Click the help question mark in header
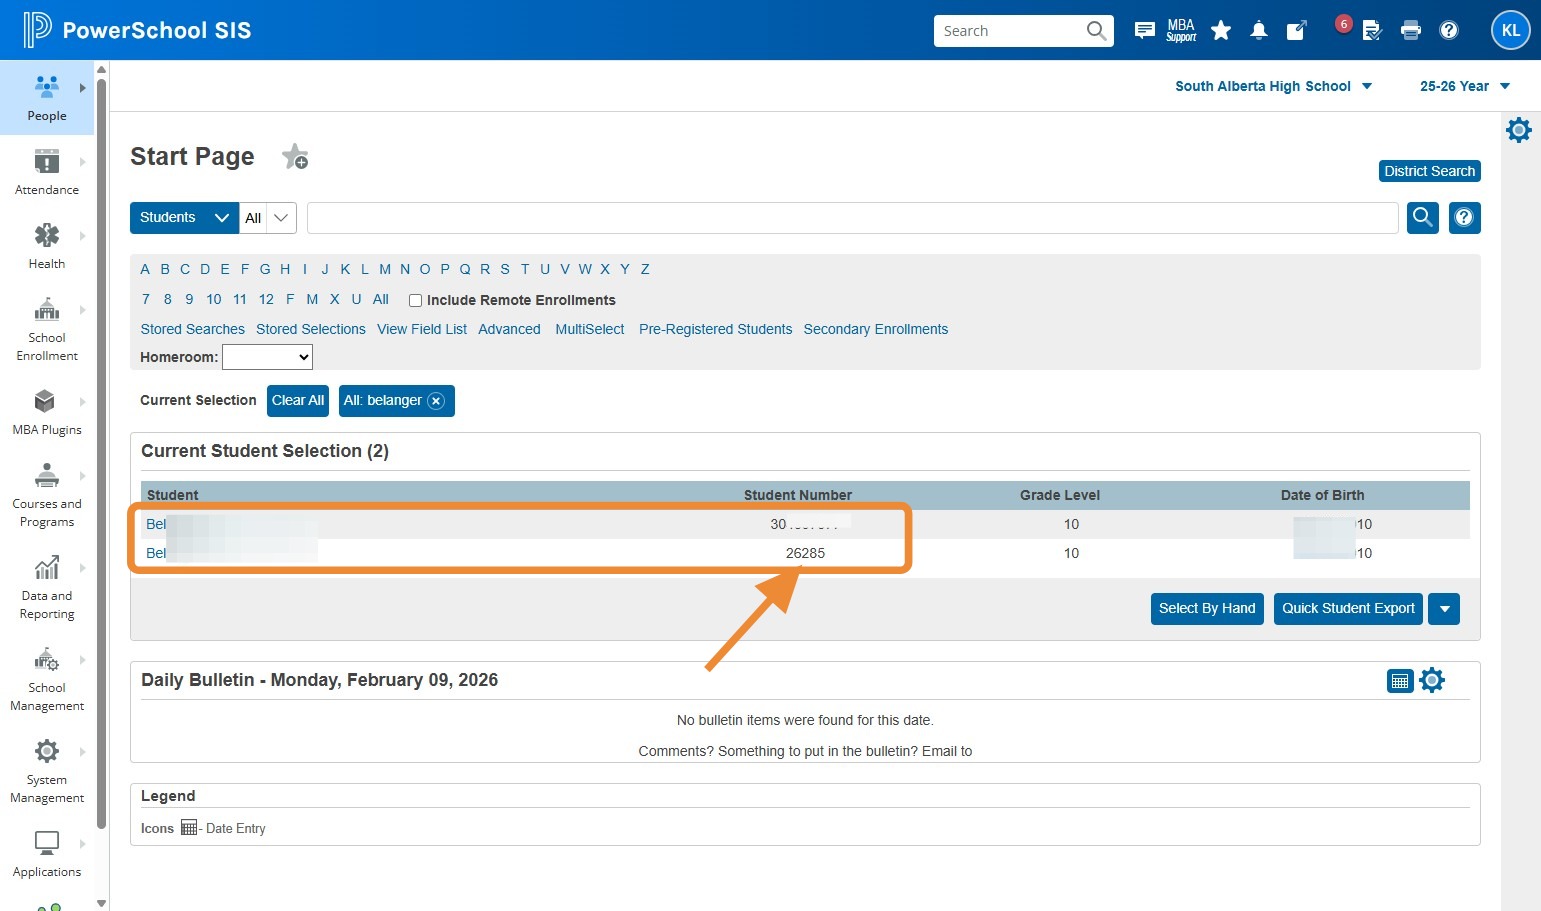The image size is (1541, 911). coord(1448,31)
